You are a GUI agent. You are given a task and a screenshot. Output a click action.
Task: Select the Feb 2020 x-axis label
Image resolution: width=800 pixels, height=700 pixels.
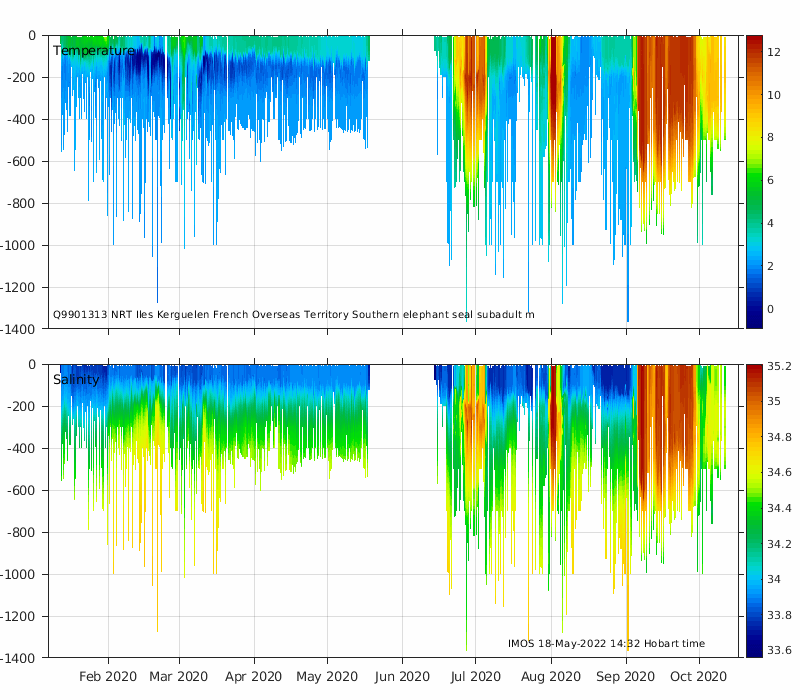[108, 677]
